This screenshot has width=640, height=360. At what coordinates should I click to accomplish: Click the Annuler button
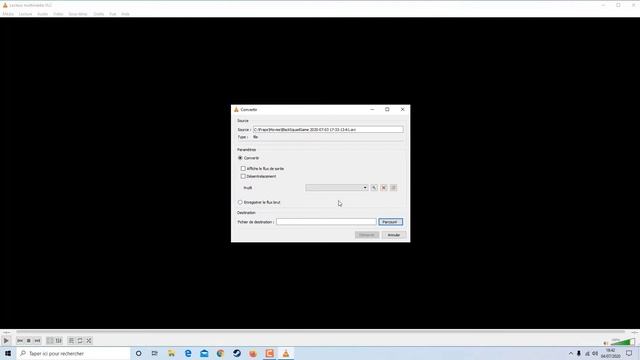click(x=394, y=235)
